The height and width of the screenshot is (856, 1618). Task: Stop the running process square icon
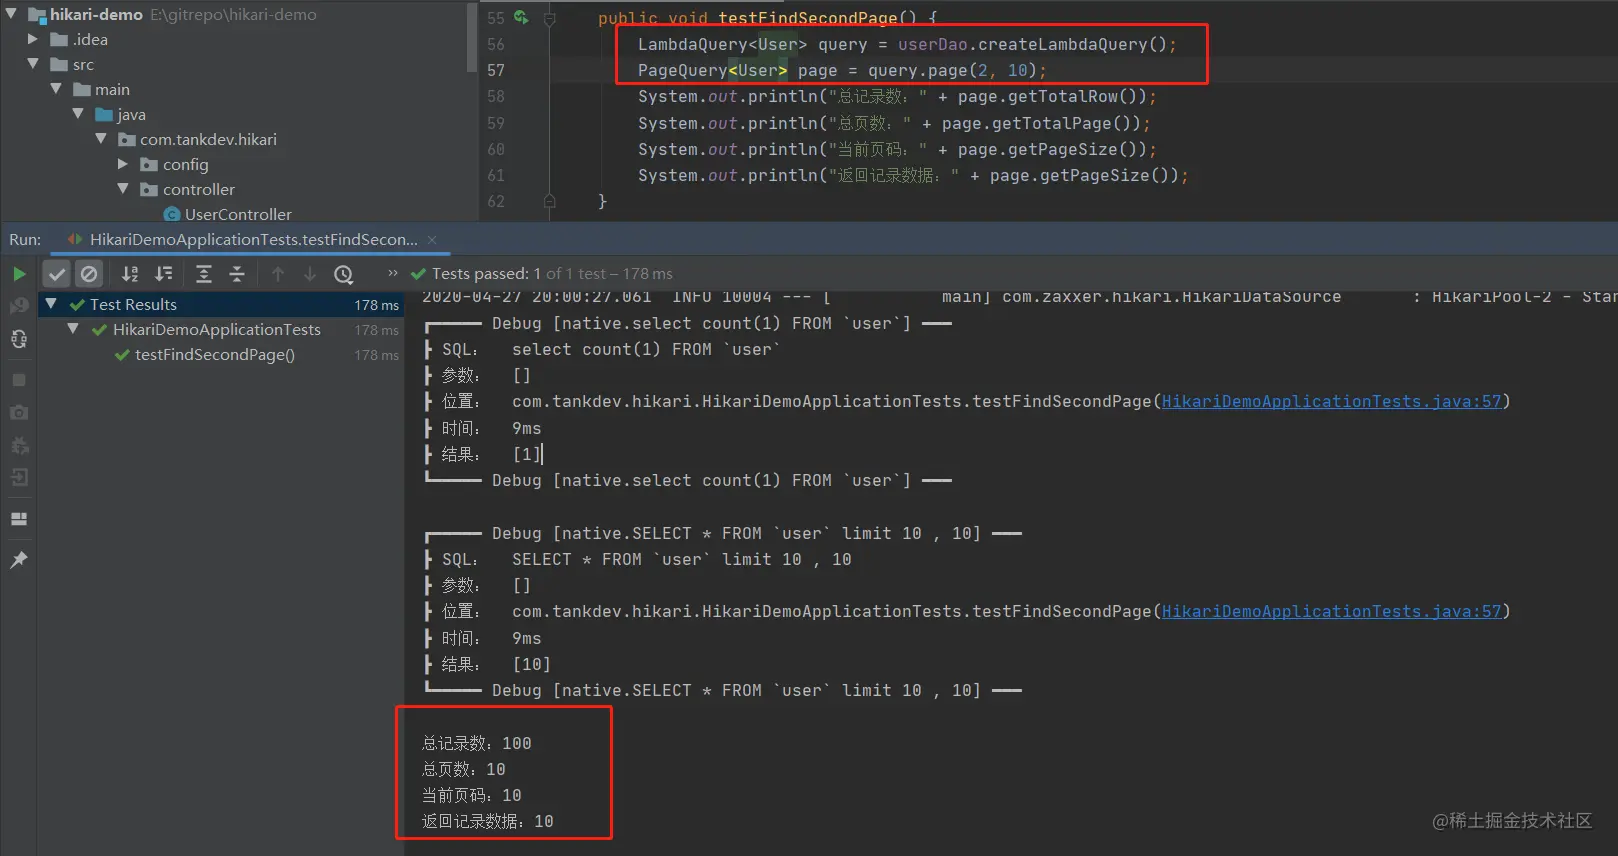tap(19, 380)
